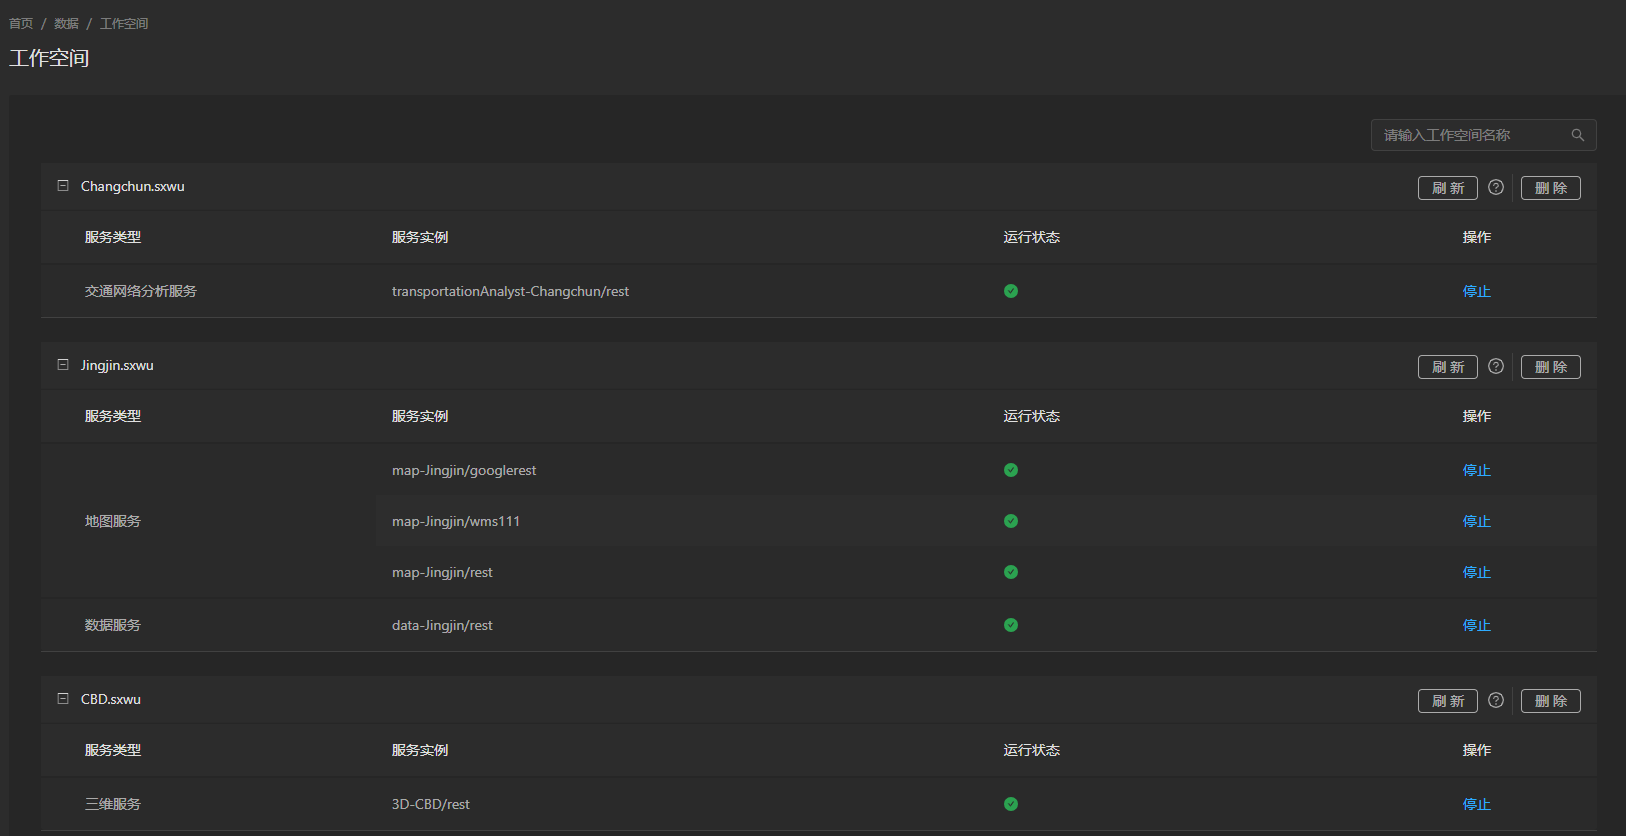Click green status icon for map-Jingjin/googlerest
This screenshot has height=836, width=1626.
pos(1011,470)
